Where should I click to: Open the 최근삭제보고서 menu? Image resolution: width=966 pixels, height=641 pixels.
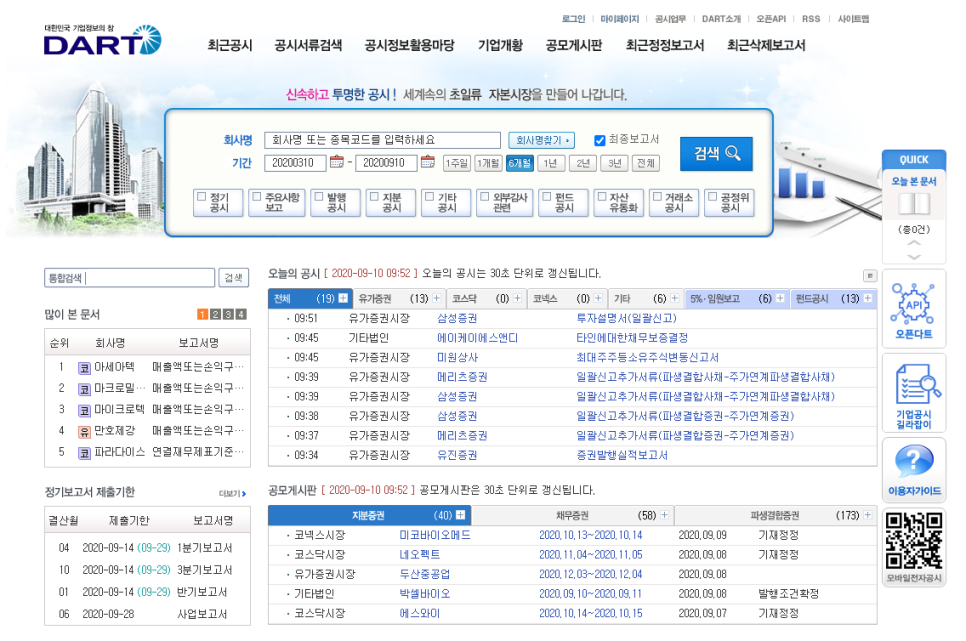766,45
